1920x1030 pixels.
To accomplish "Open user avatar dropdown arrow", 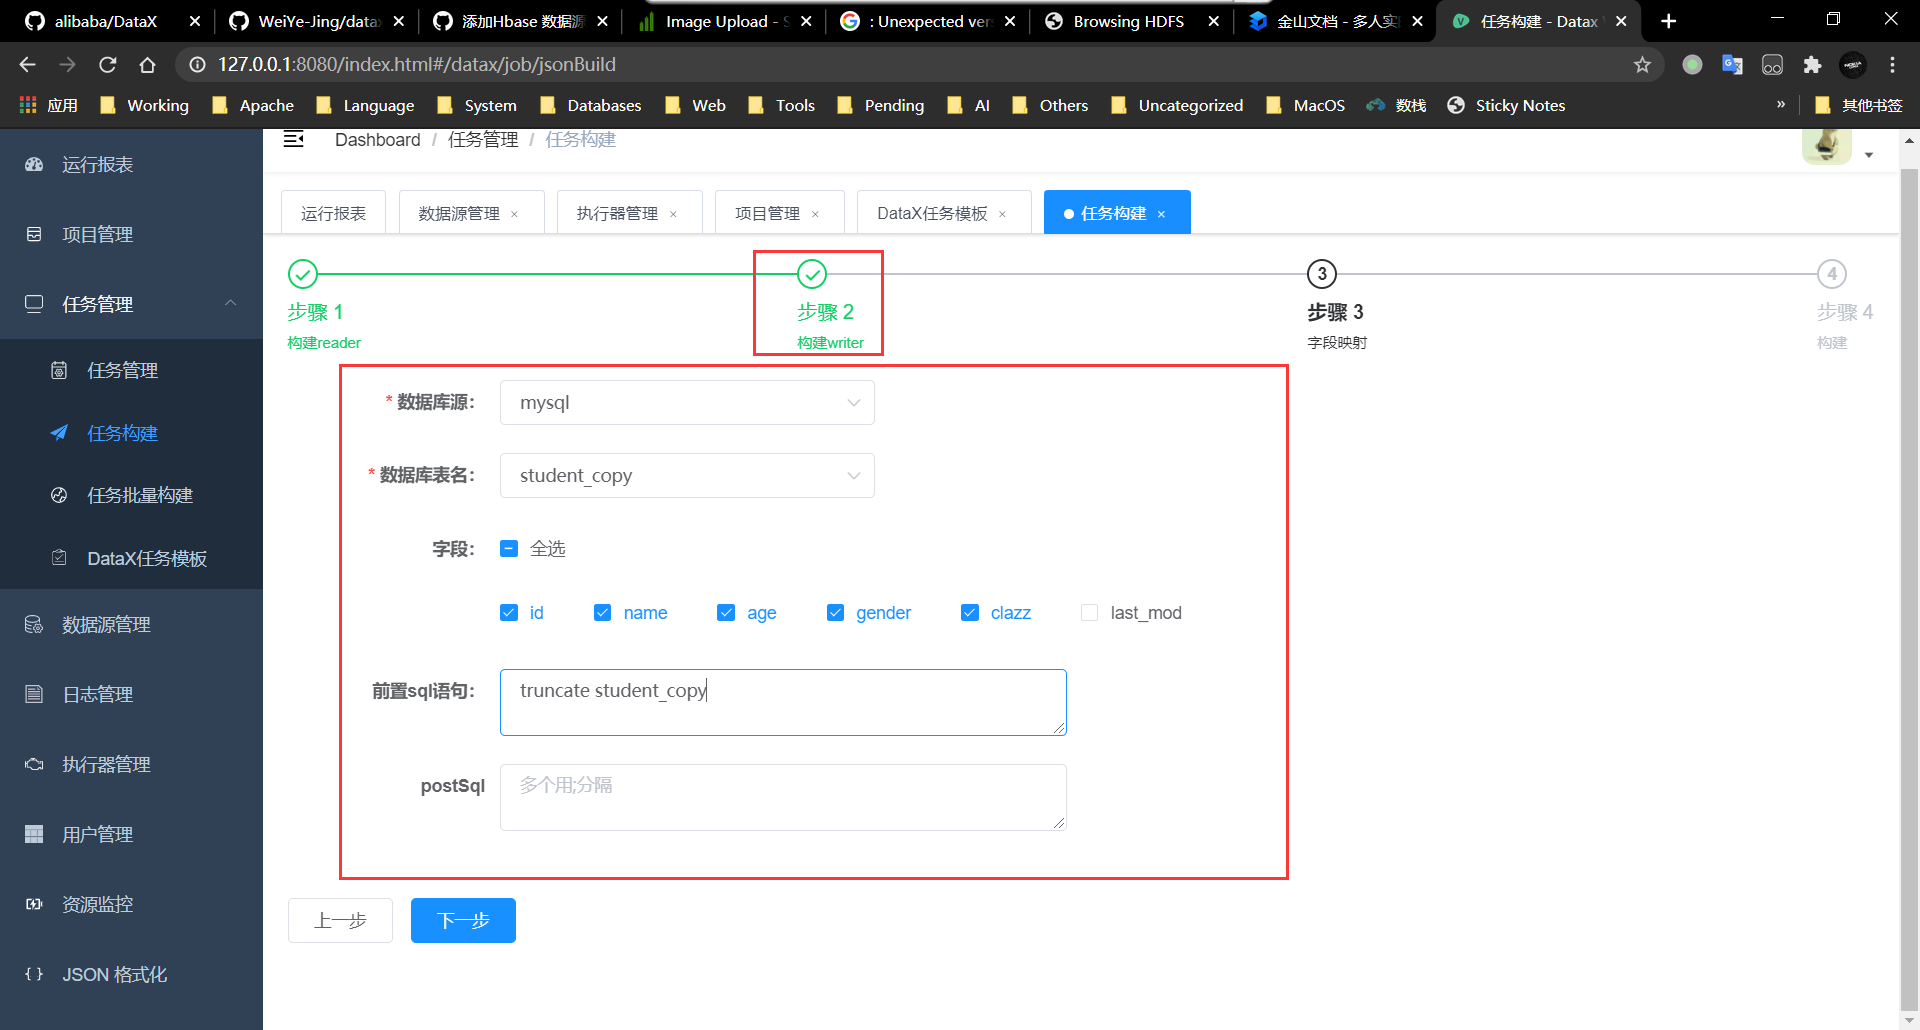I will (1868, 155).
